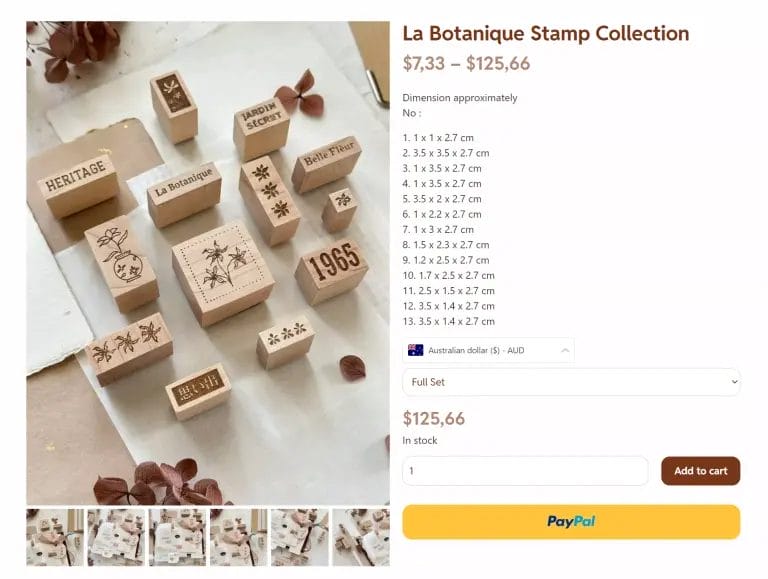
Task: Click the HERITAGE stamp in the main image
Action: click(77, 183)
